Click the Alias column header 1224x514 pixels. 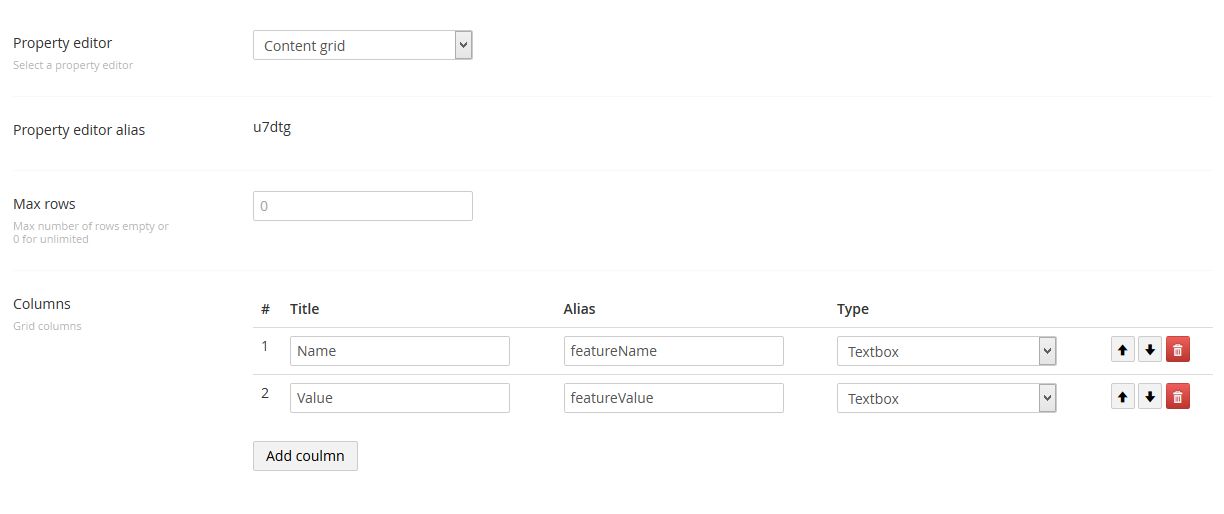click(x=579, y=309)
